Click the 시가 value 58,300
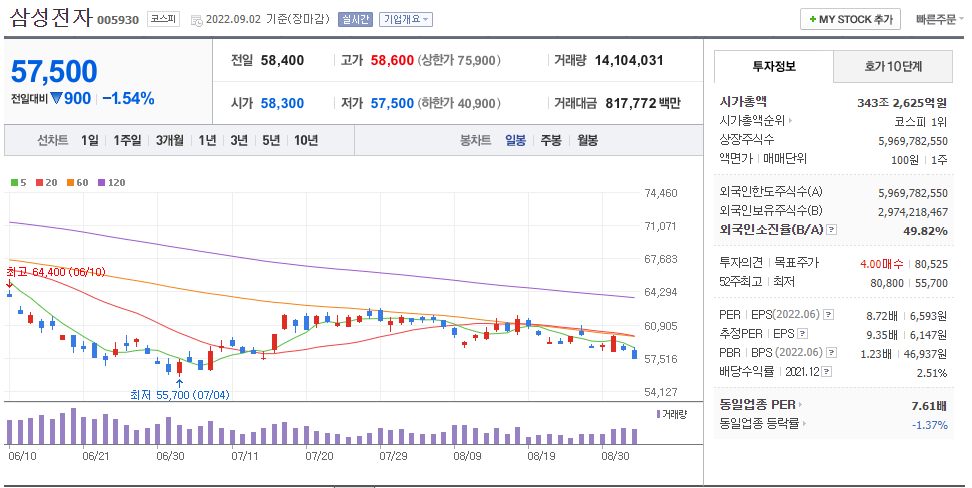 pos(282,103)
